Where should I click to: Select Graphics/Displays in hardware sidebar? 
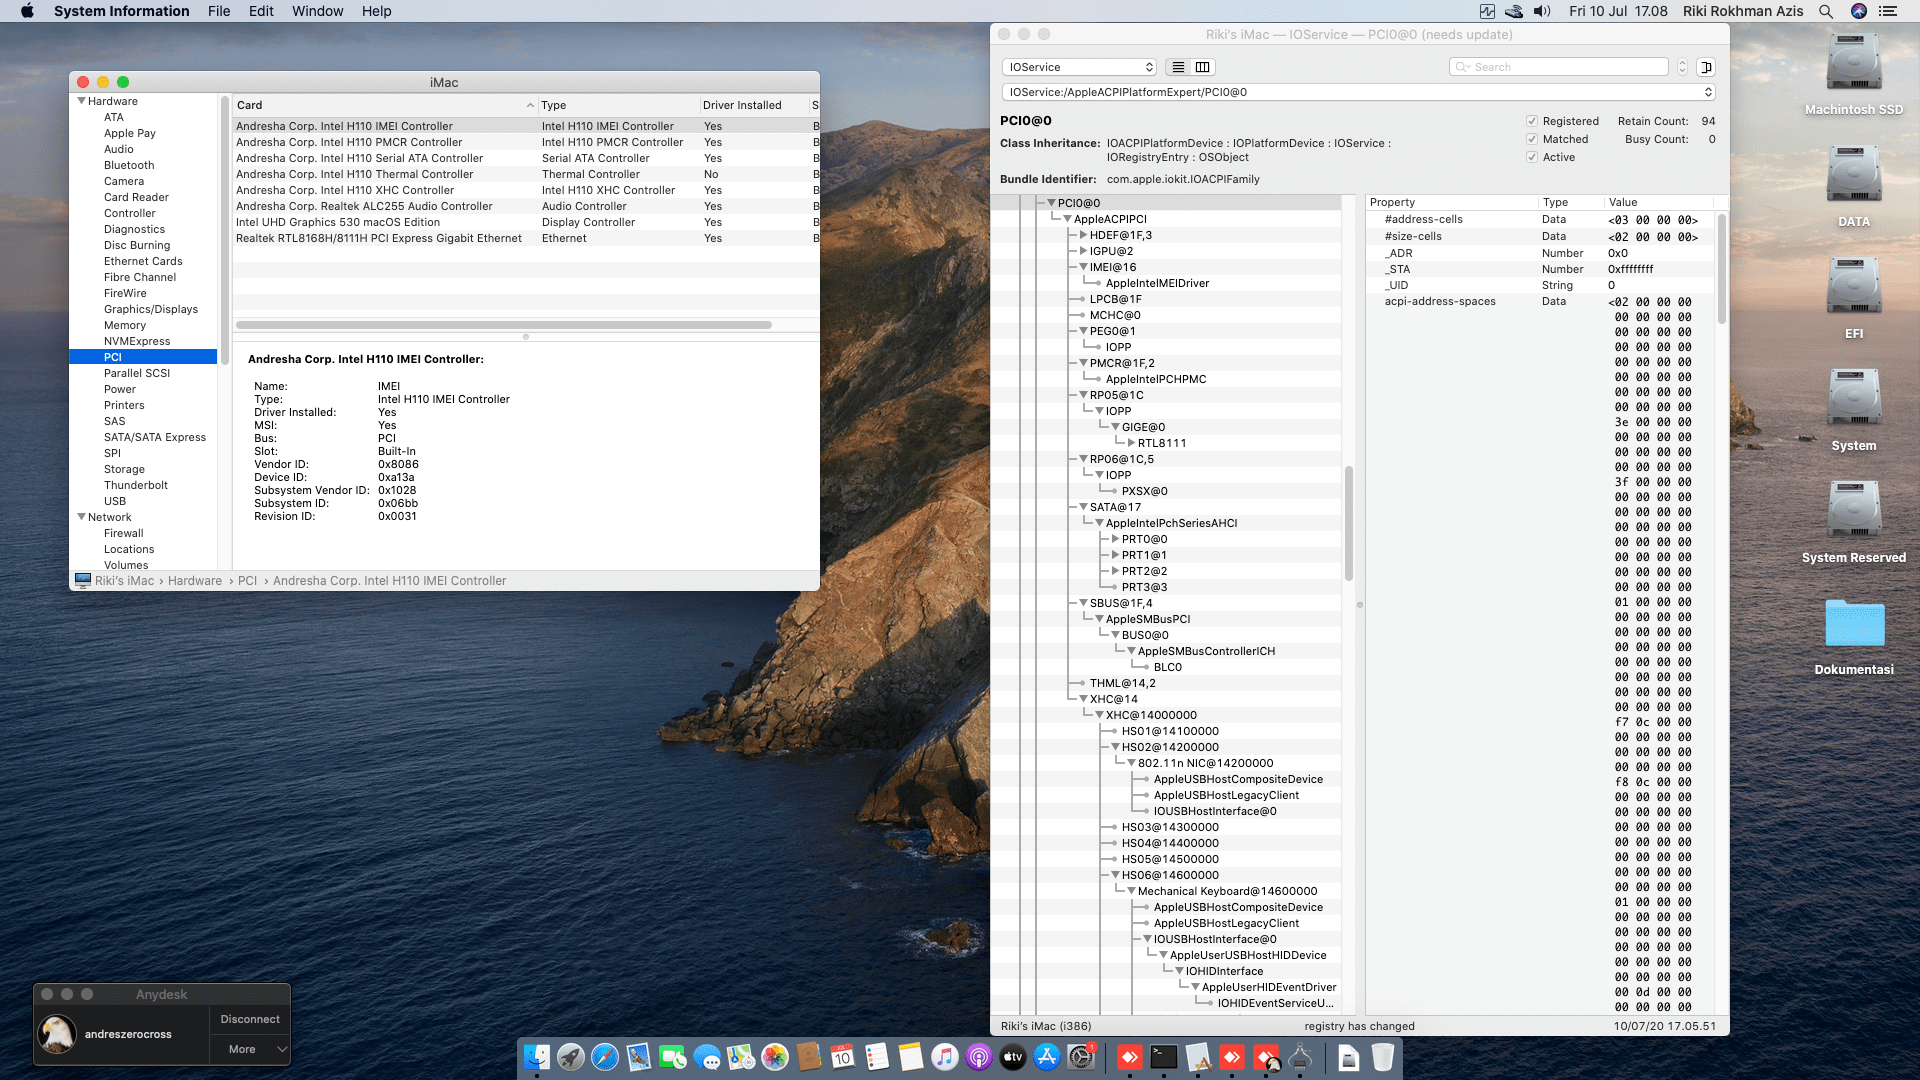151,309
